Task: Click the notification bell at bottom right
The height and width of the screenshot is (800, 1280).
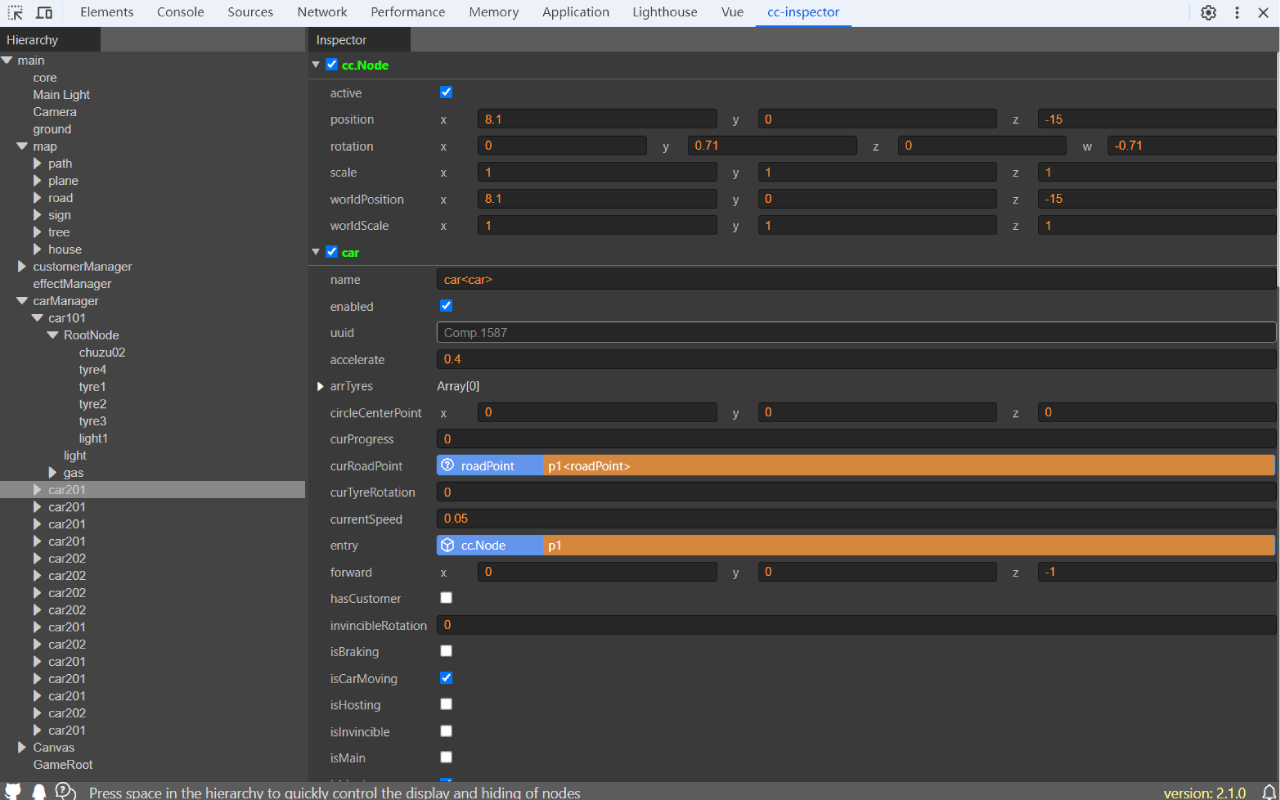Action: pyautogui.click(x=1267, y=791)
